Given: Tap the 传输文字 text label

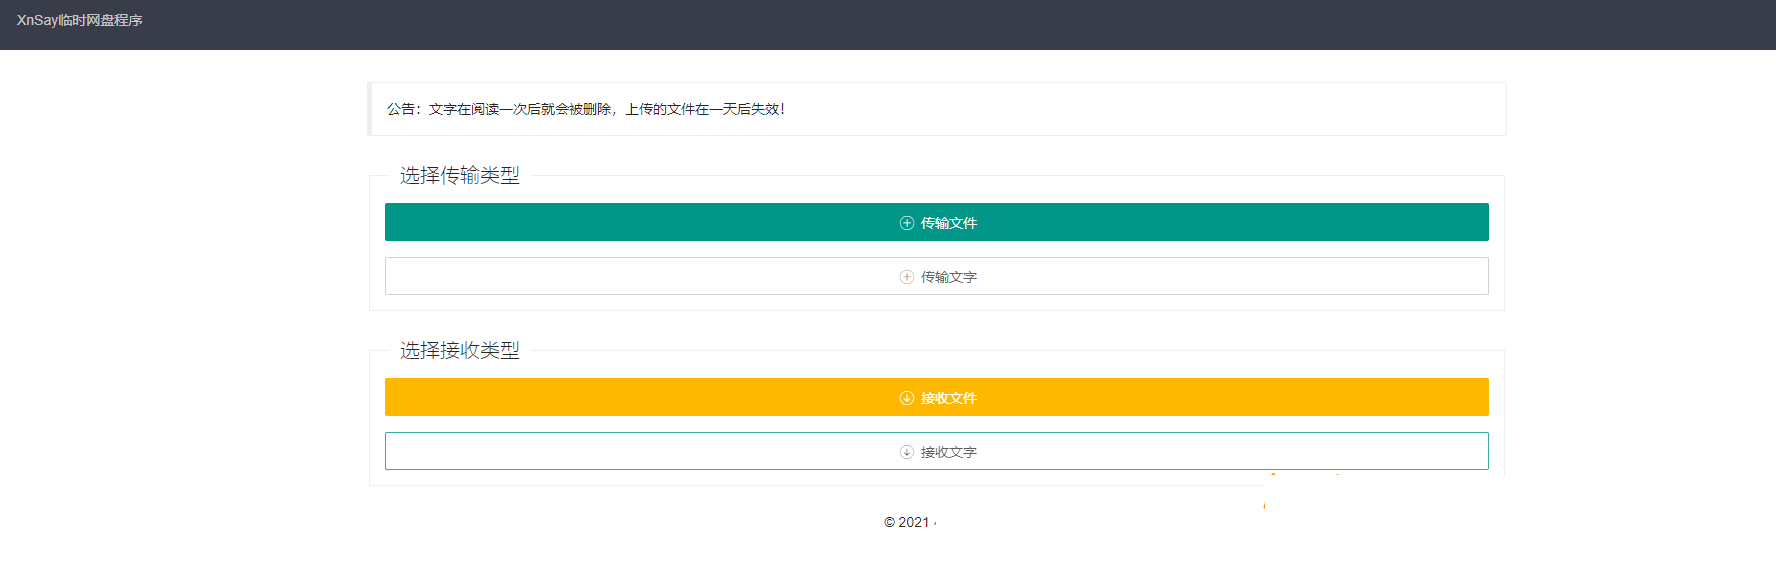Looking at the screenshot, I should [949, 277].
